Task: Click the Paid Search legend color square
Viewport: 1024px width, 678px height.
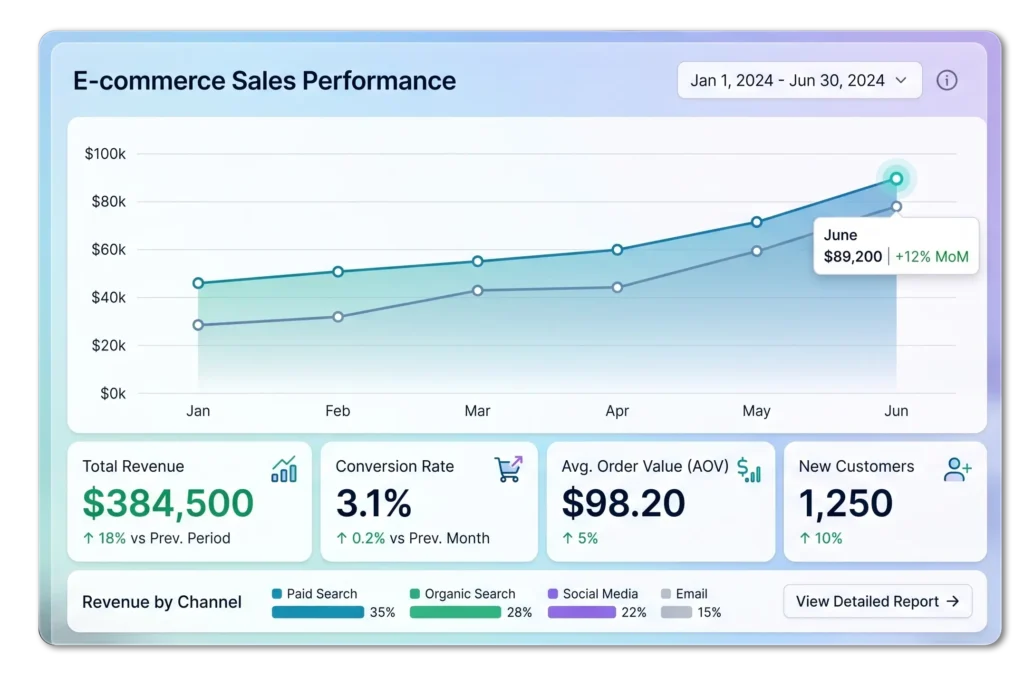Action: pyautogui.click(x=277, y=594)
